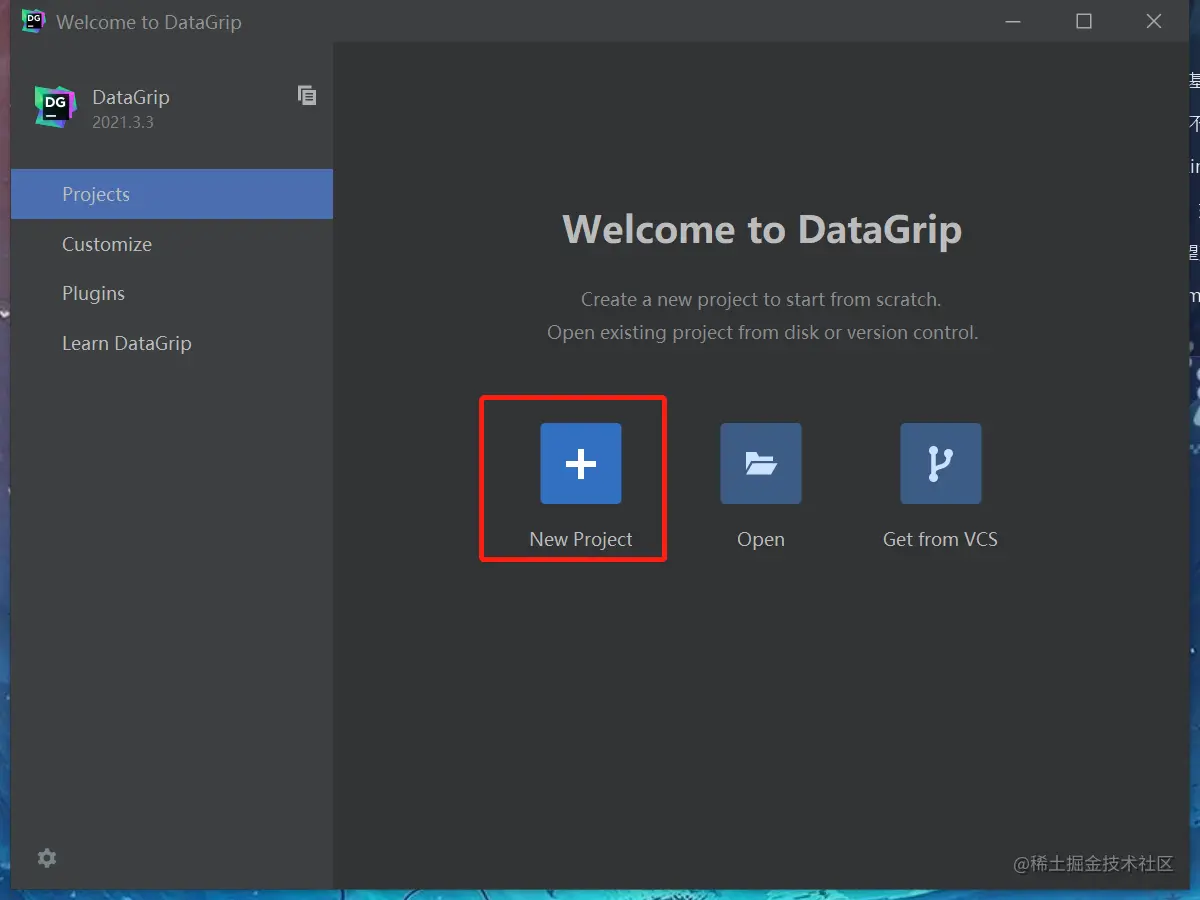This screenshot has height=900, width=1200.
Task: Click the copy icon beside DataGrip name
Action: (307, 95)
